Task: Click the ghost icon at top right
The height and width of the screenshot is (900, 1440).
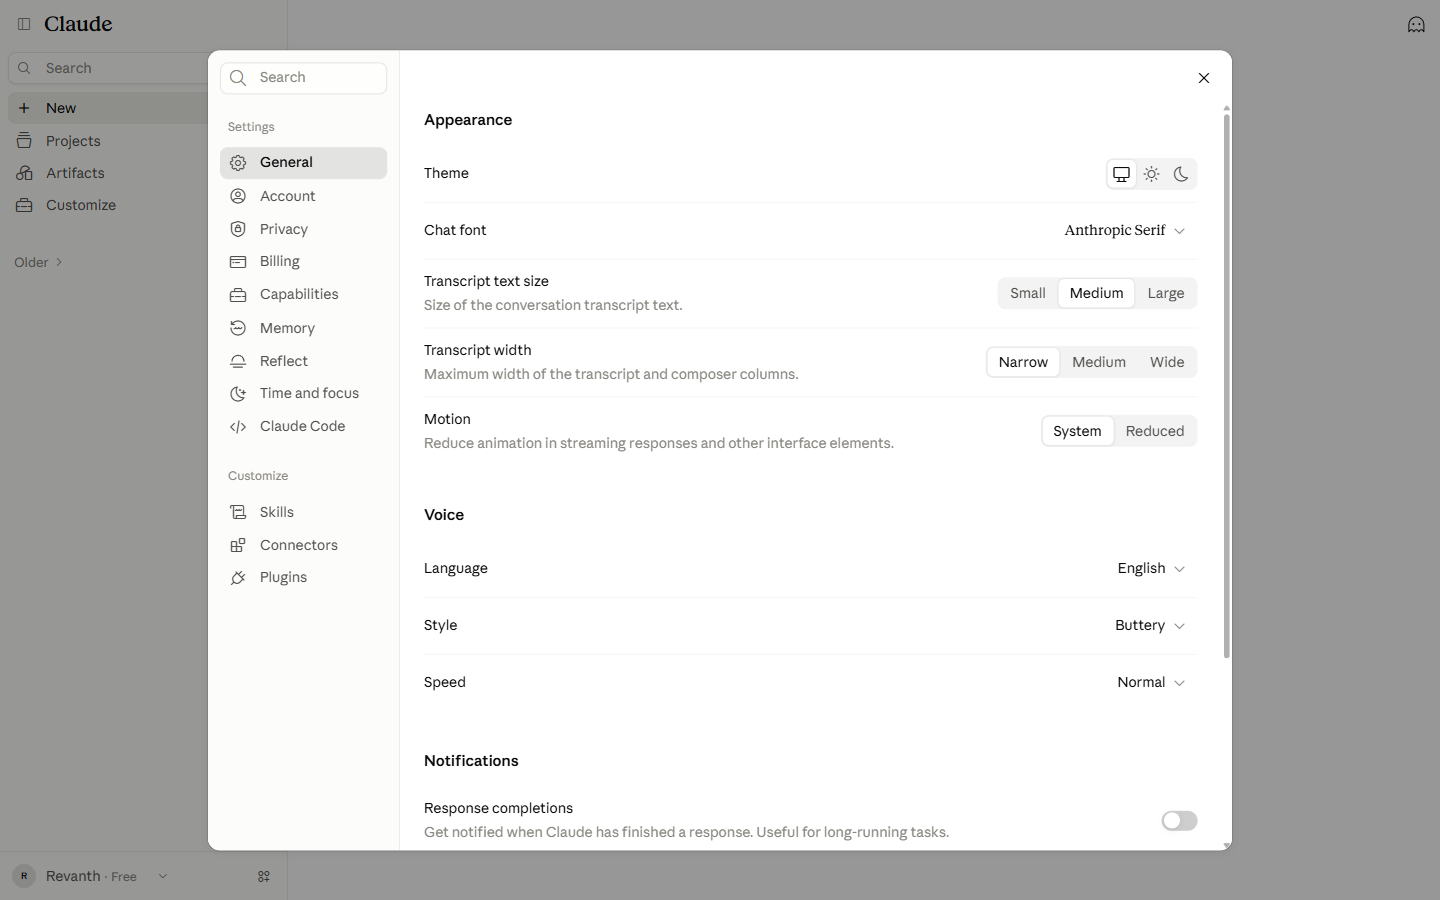Action: (x=1416, y=25)
